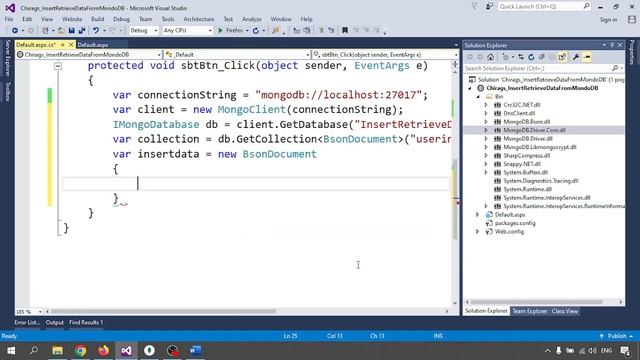Open the Find Results 1 tab
Image resolution: width=640 pixels, height=360 pixels.
click(86, 322)
